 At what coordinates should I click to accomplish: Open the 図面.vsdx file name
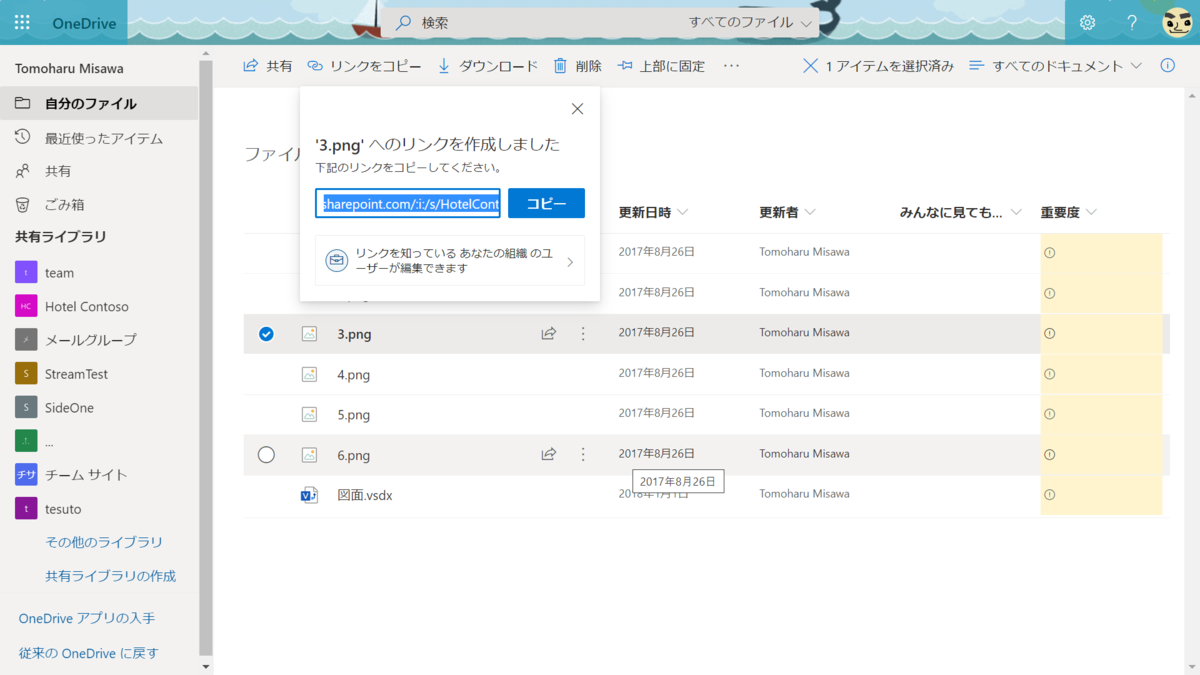(x=365, y=495)
